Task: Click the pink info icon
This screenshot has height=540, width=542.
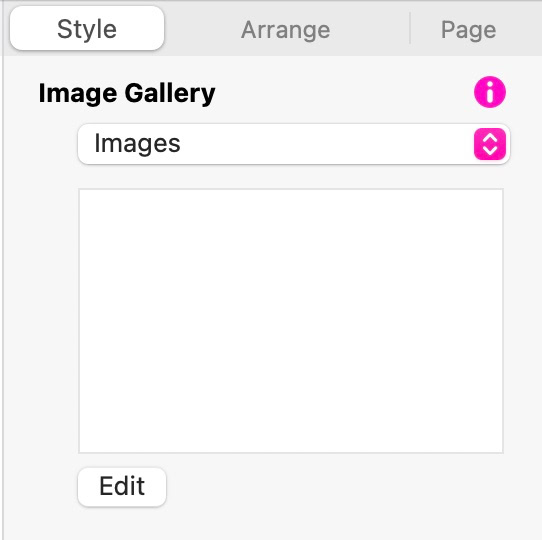Action: click(489, 92)
